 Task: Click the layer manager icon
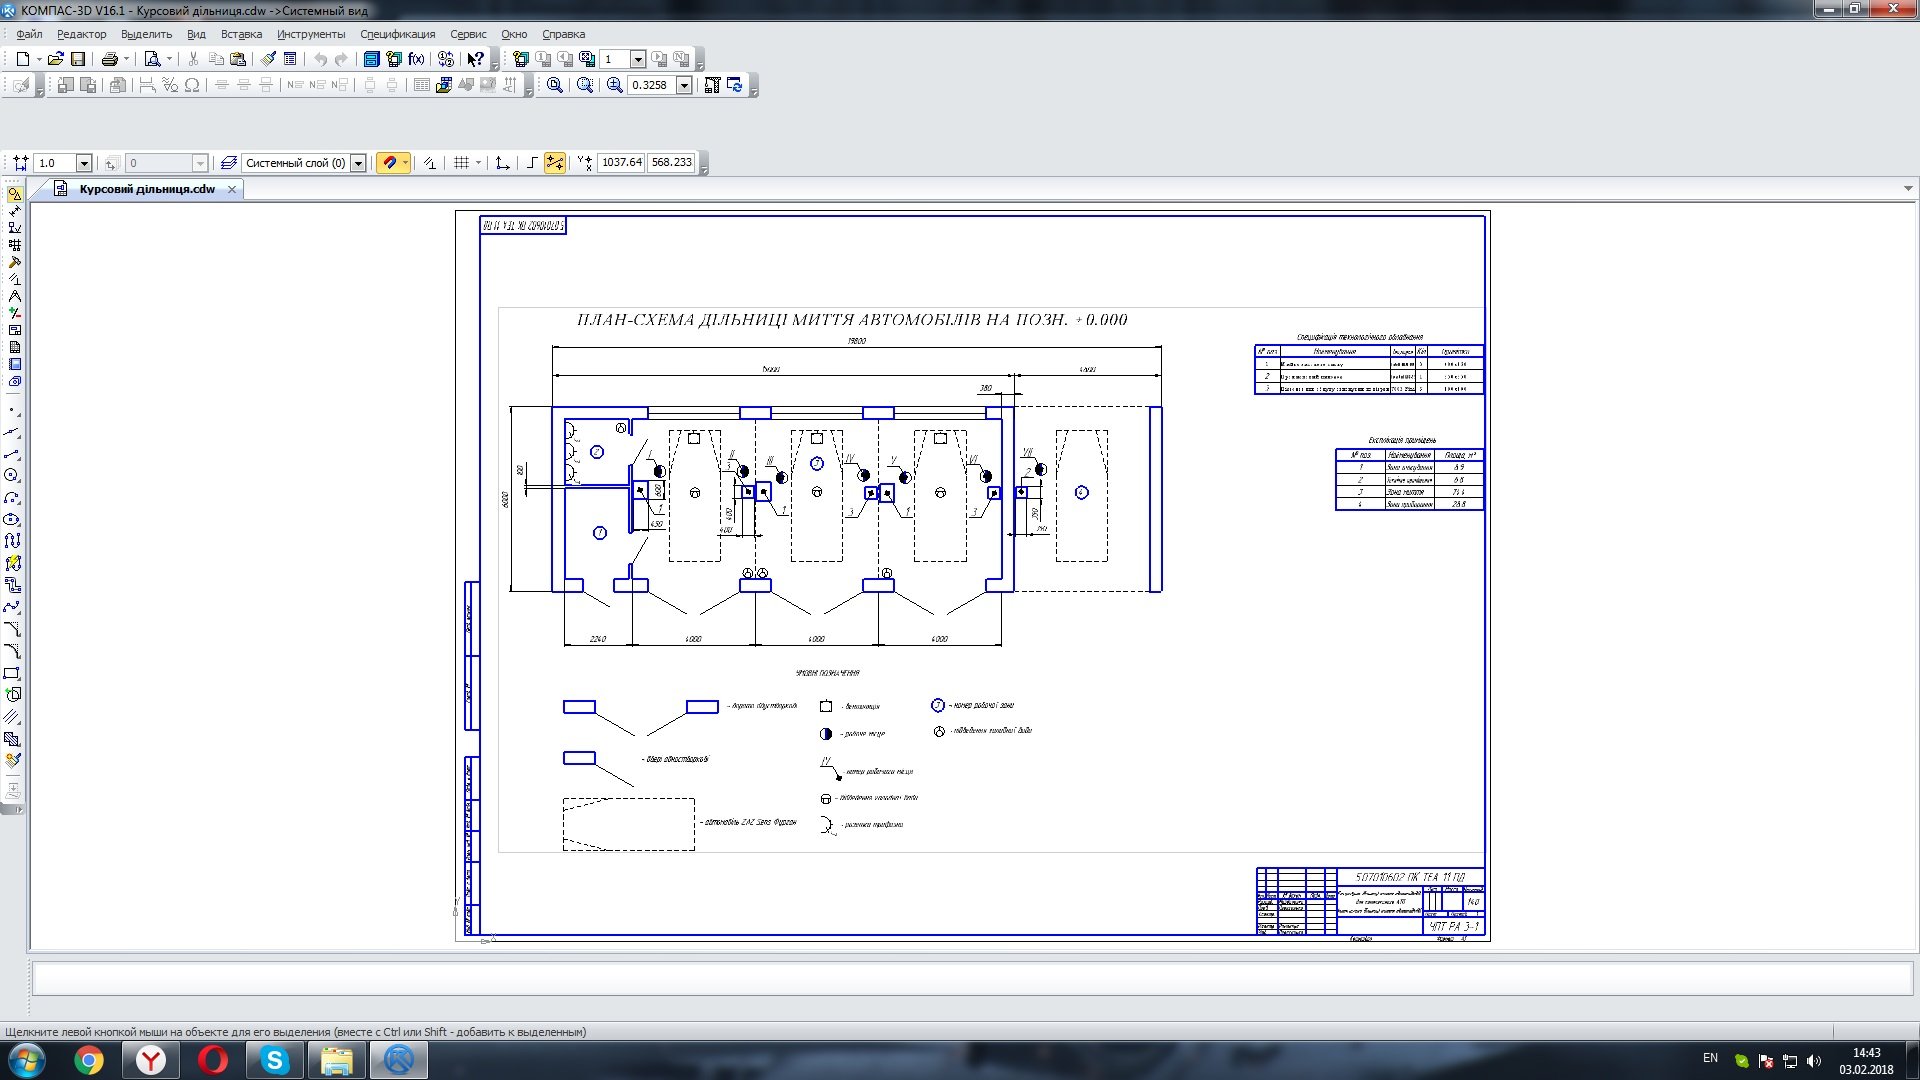point(229,163)
